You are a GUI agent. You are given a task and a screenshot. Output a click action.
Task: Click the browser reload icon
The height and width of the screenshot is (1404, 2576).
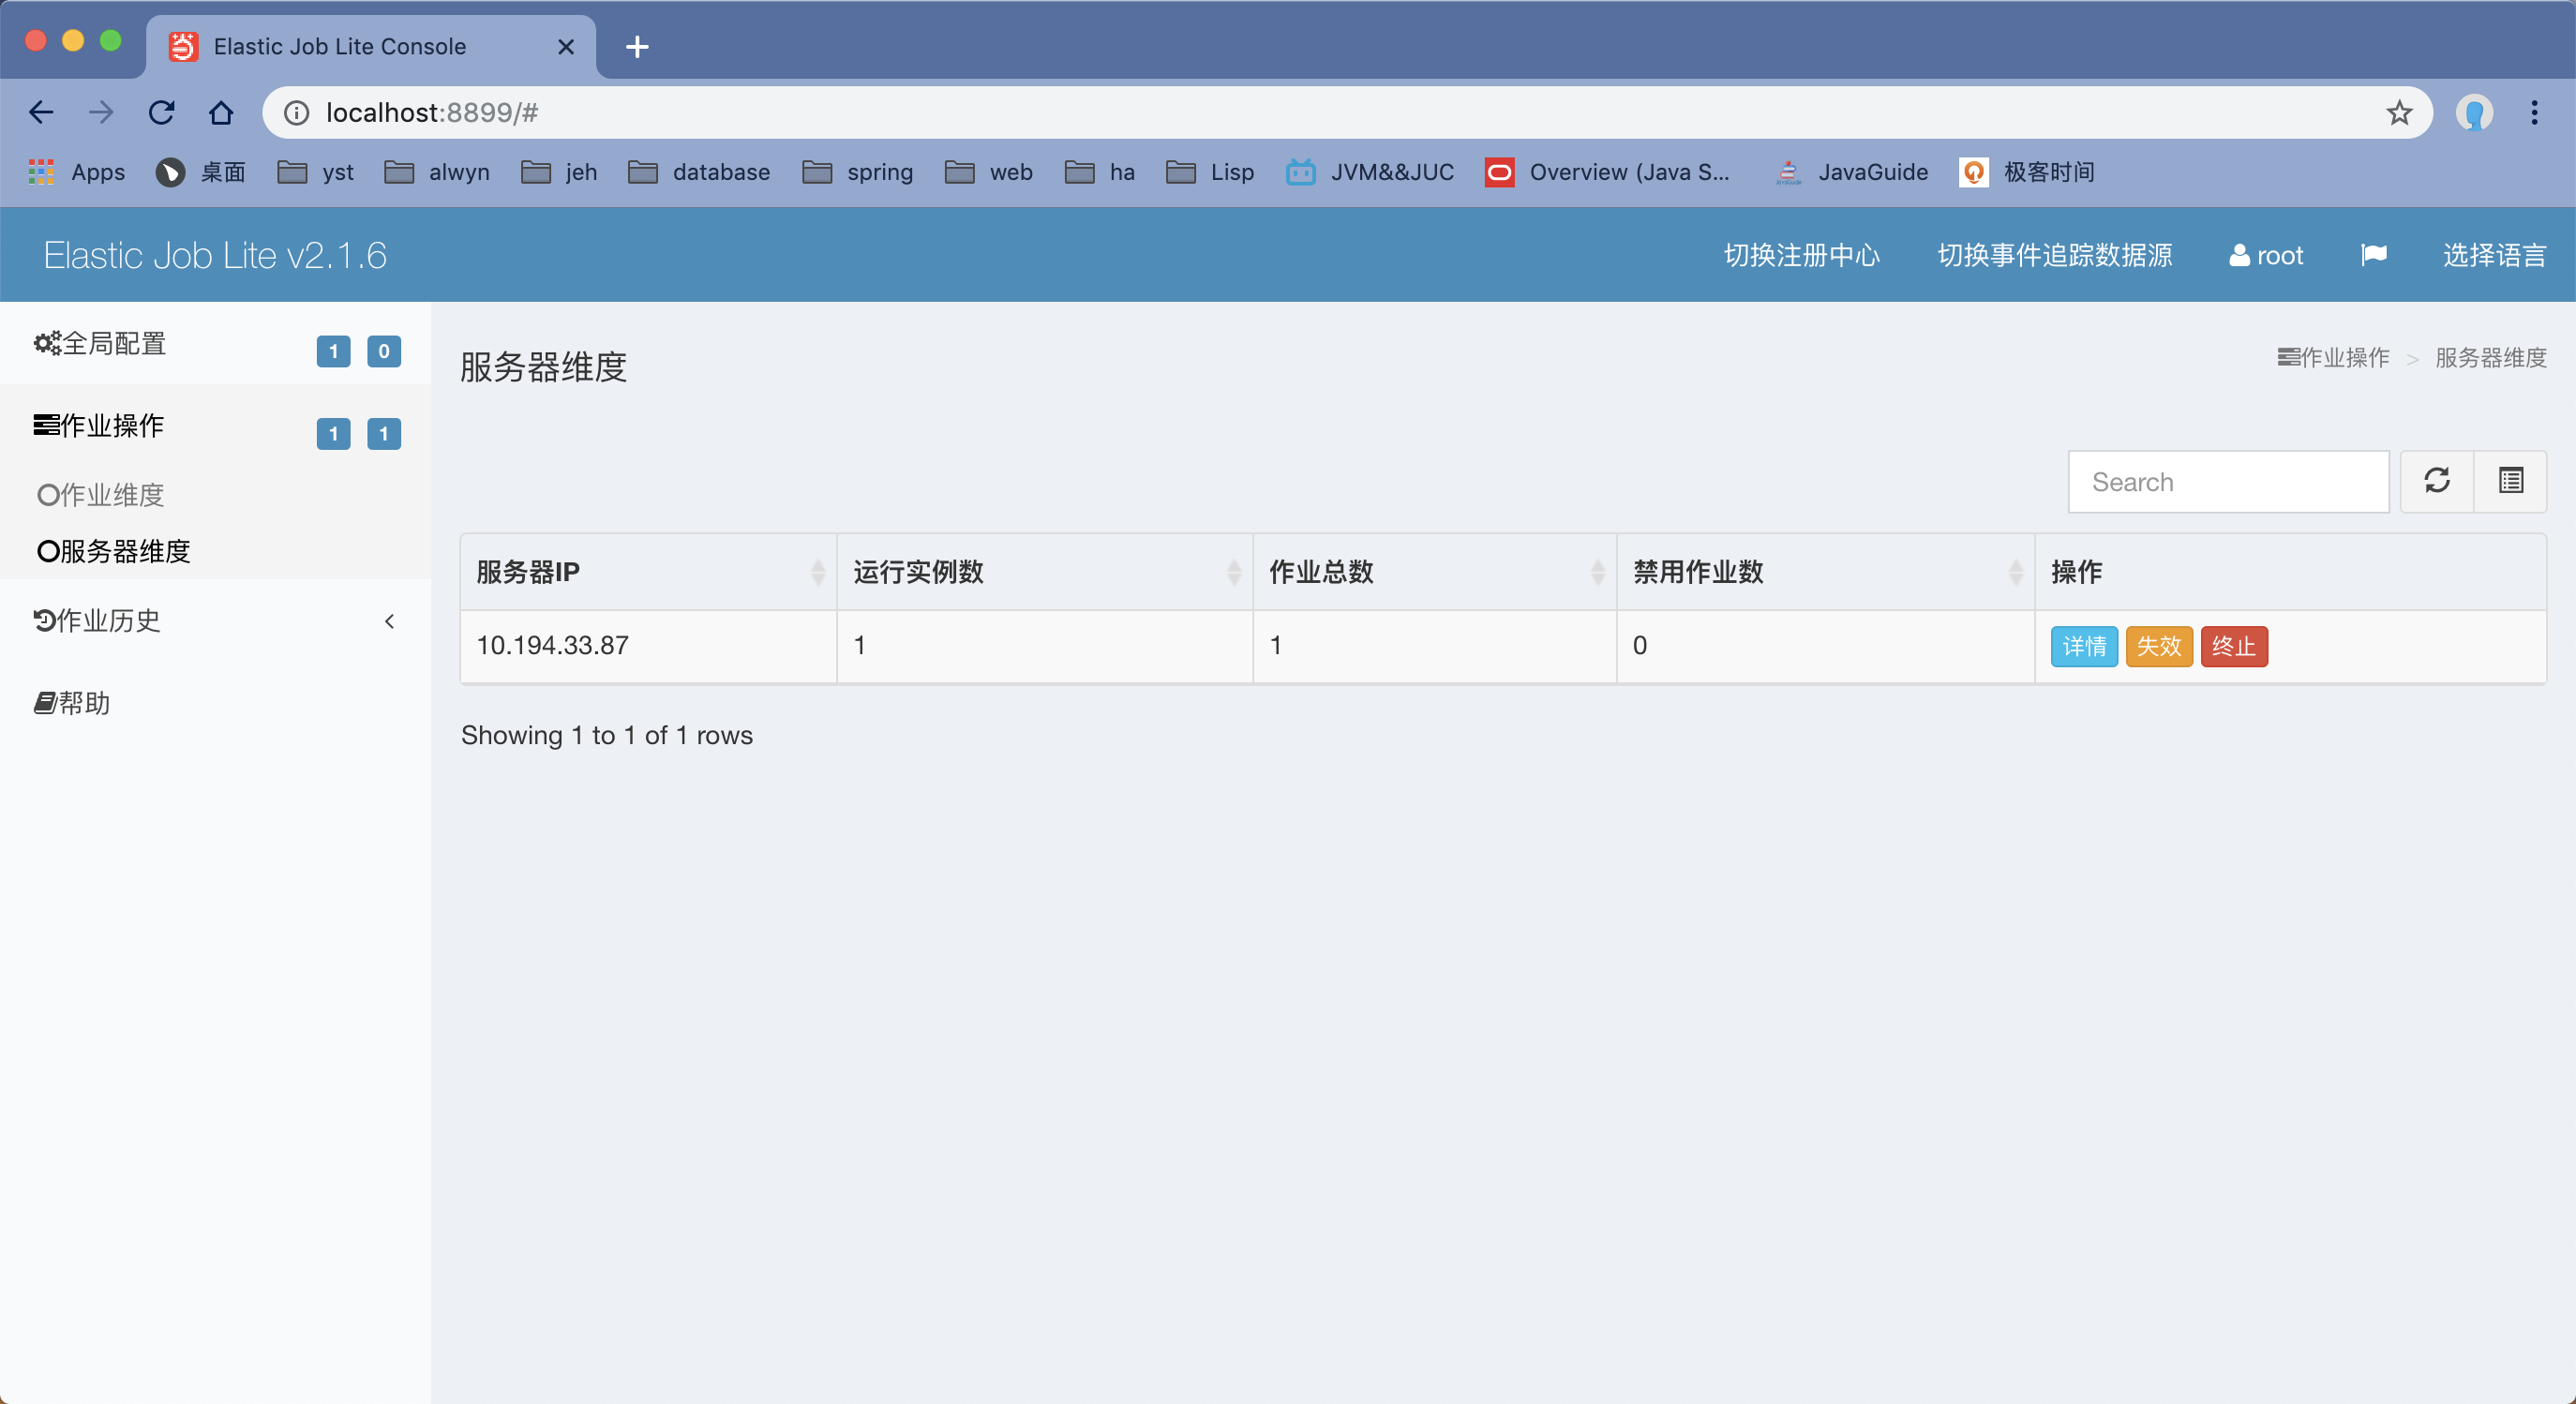pos(161,112)
